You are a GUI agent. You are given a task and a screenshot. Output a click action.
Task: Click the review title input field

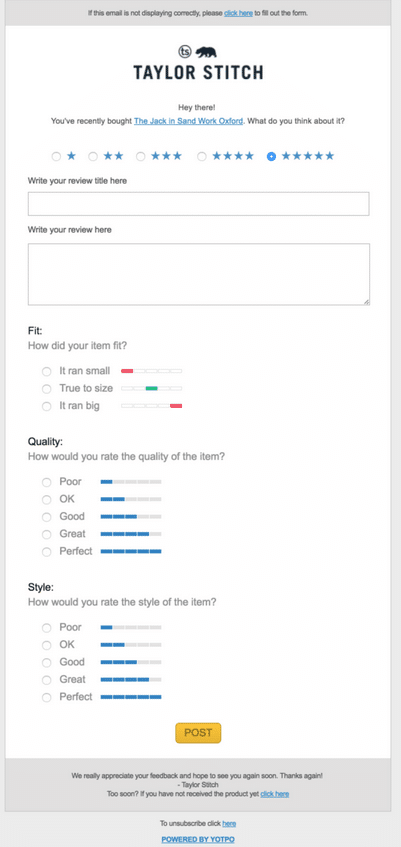pyautogui.click(x=198, y=204)
